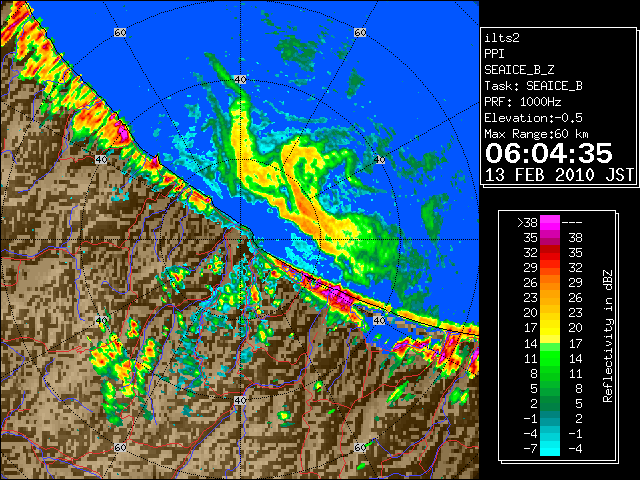Screen dimensions: 640x480
Task: Click the red 32 to 35 dBZ band
Action: pos(550,253)
